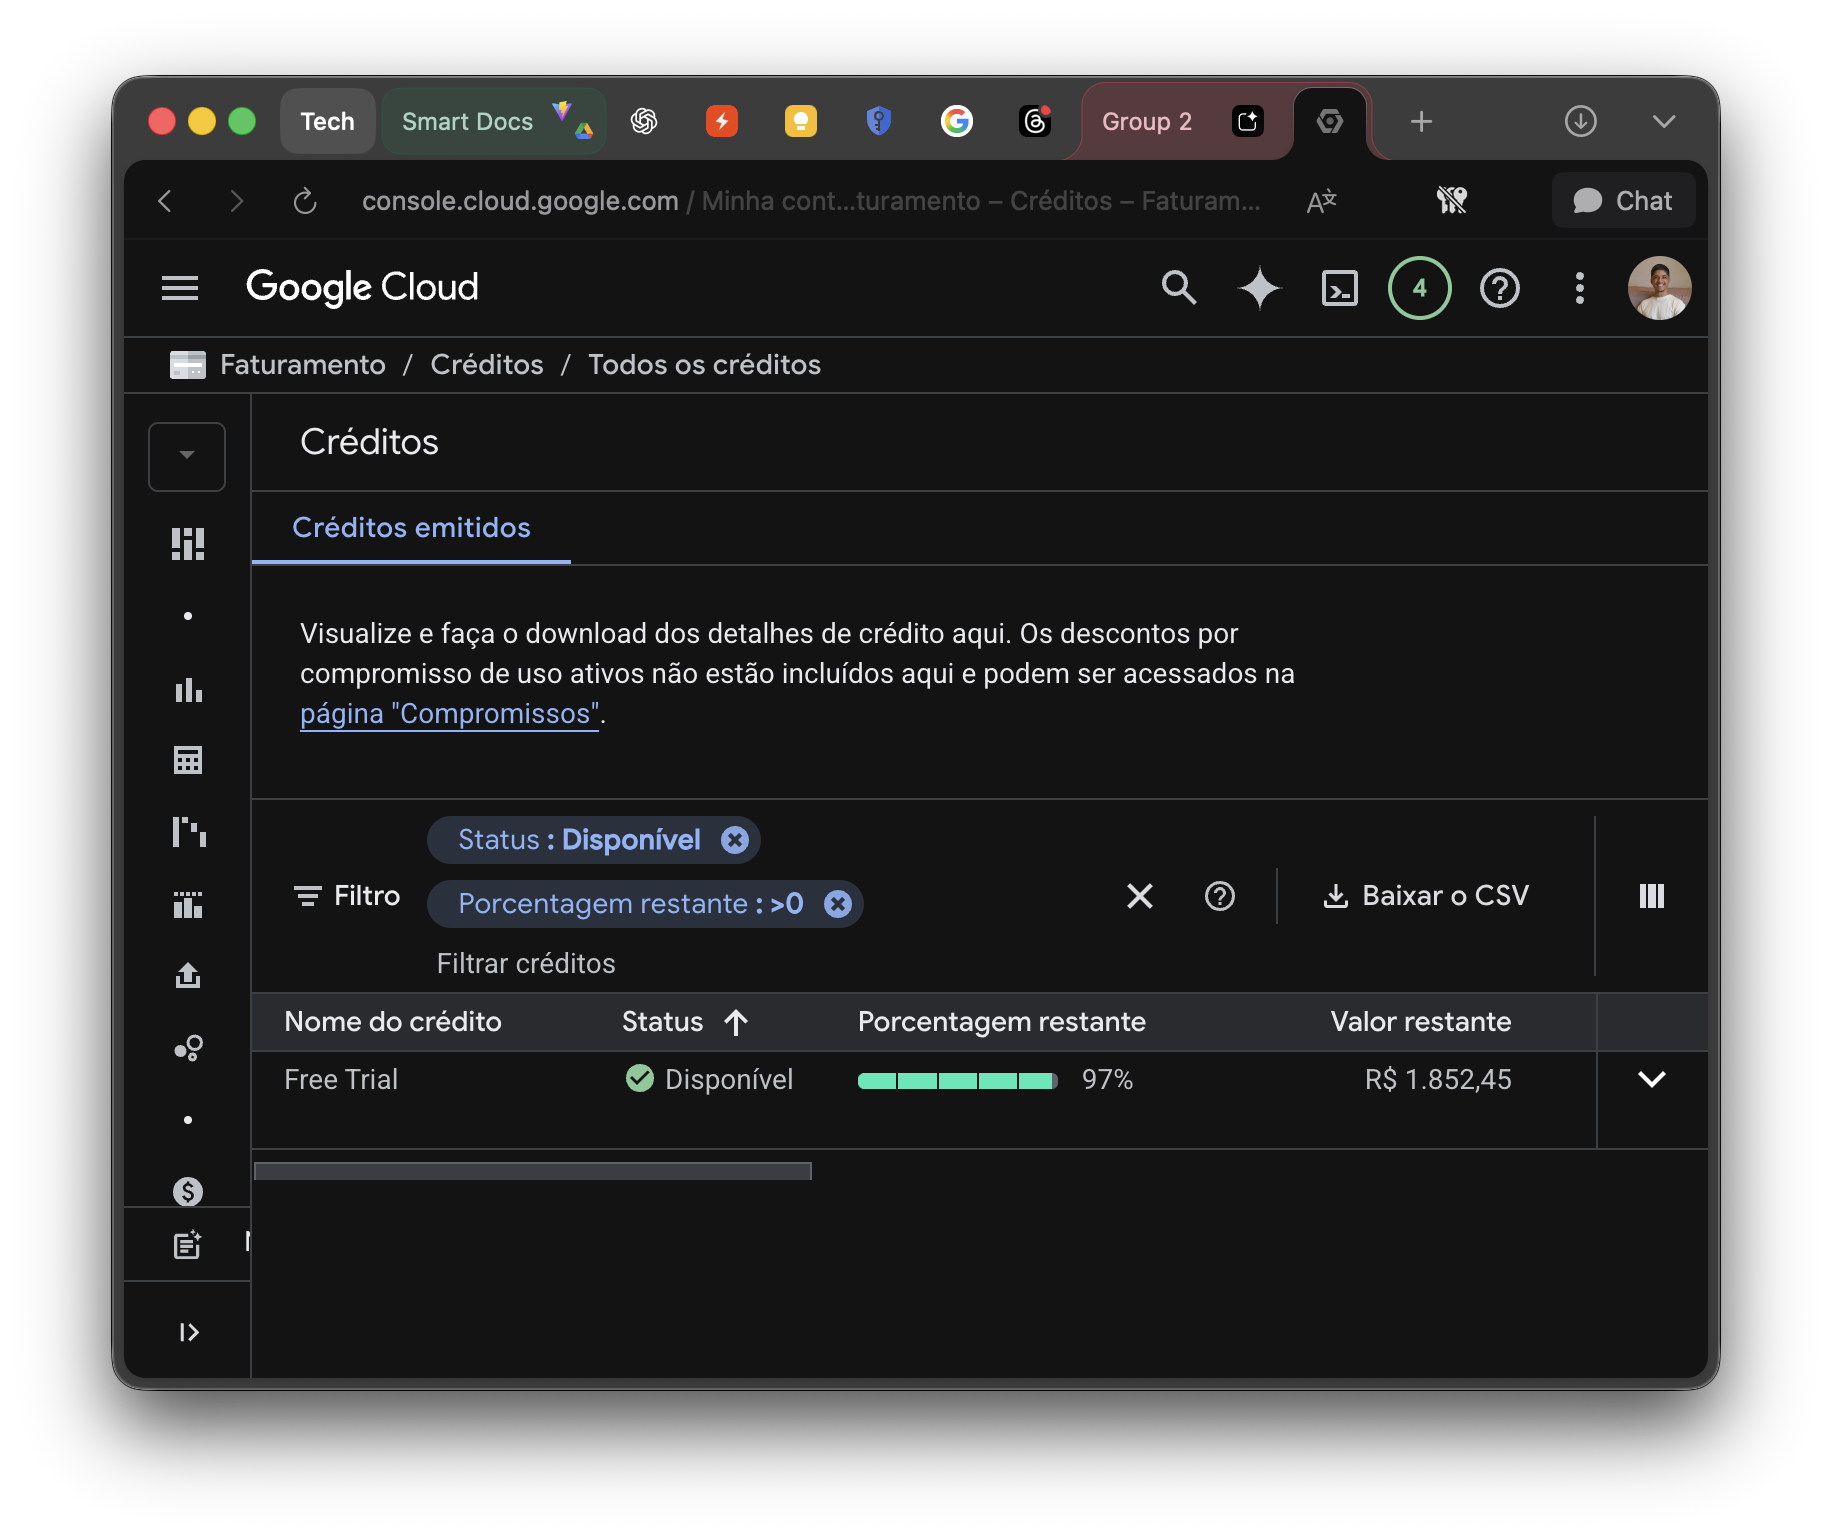This screenshot has width=1832, height=1538.
Task: Sort by Status column header
Action: 684,1022
